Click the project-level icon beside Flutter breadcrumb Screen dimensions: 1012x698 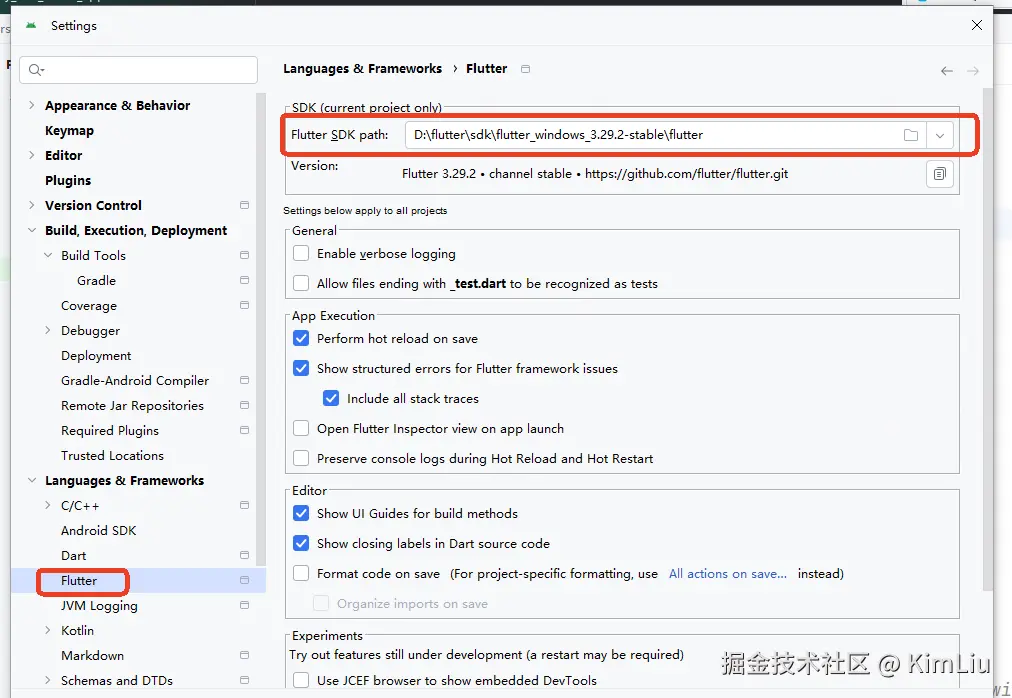(x=525, y=69)
